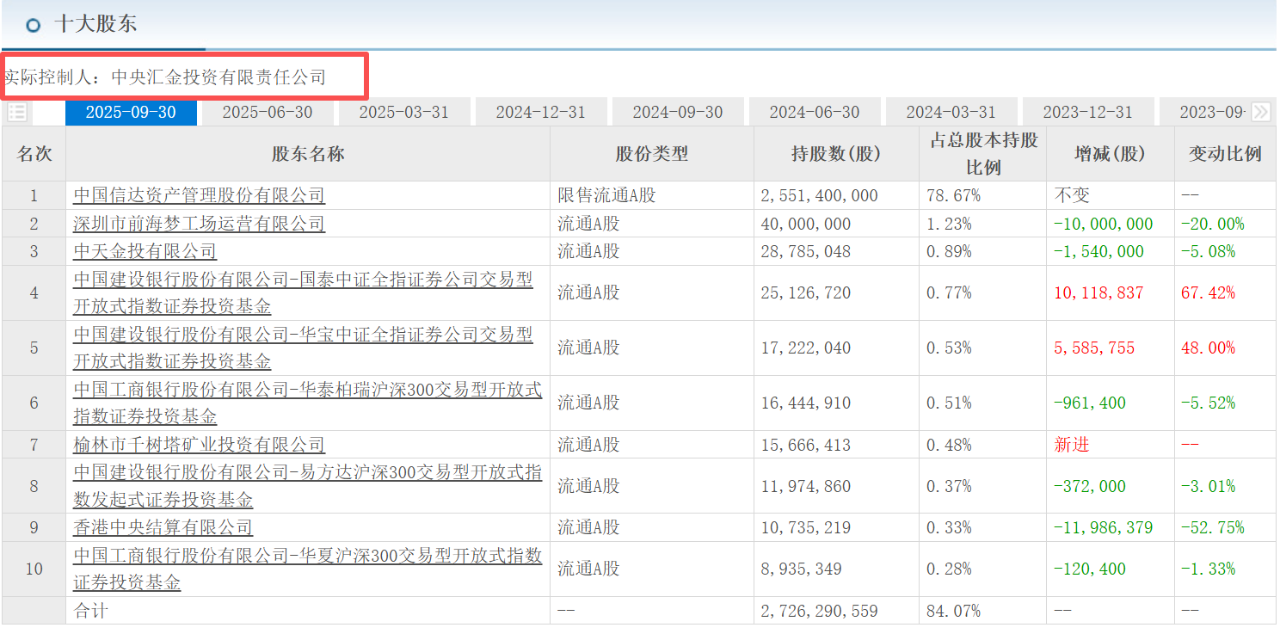Open the 2024-12-31 date tab

point(540,112)
